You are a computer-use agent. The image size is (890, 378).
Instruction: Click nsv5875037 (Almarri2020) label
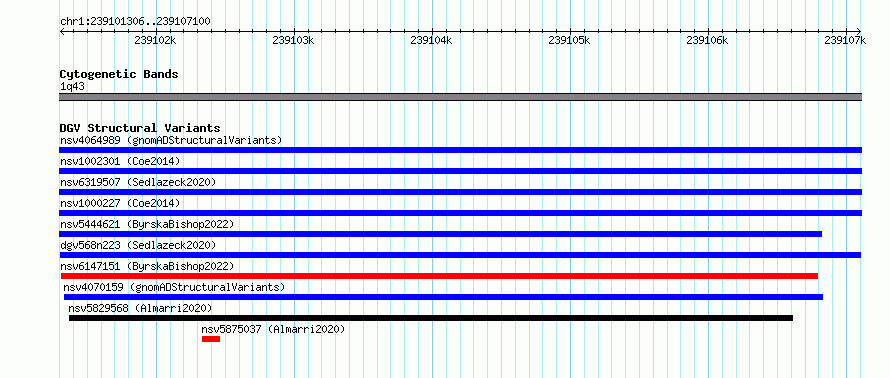273,329
